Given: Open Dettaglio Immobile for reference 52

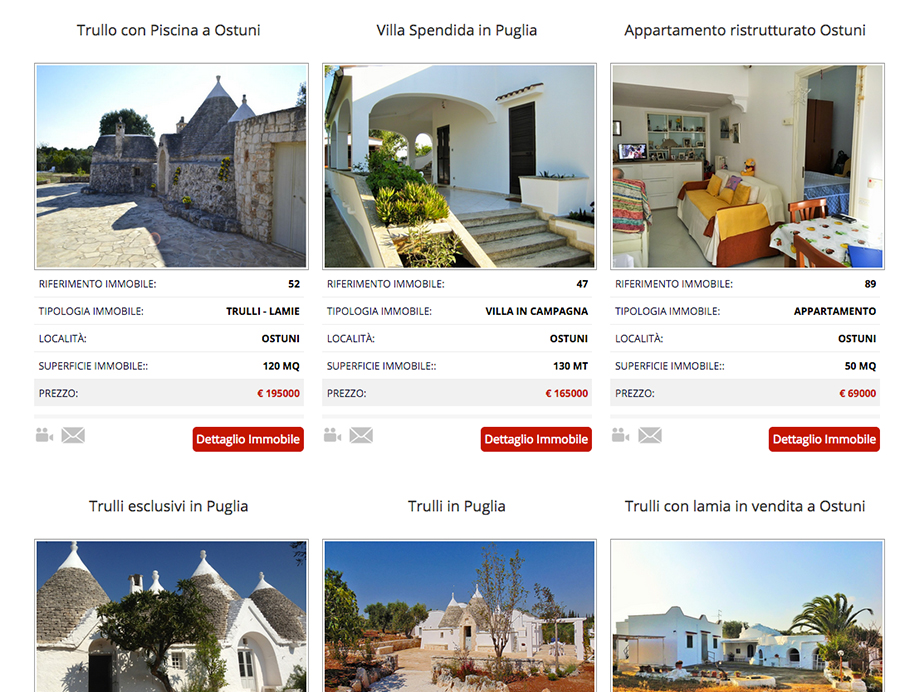Looking at the screenshot, I should pos(248,439).
